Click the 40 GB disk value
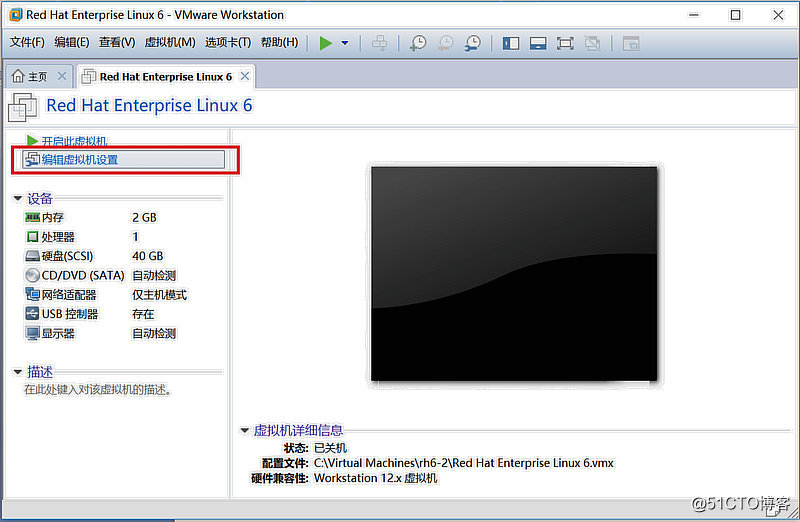The image size is (800, 522). point(147,256)
